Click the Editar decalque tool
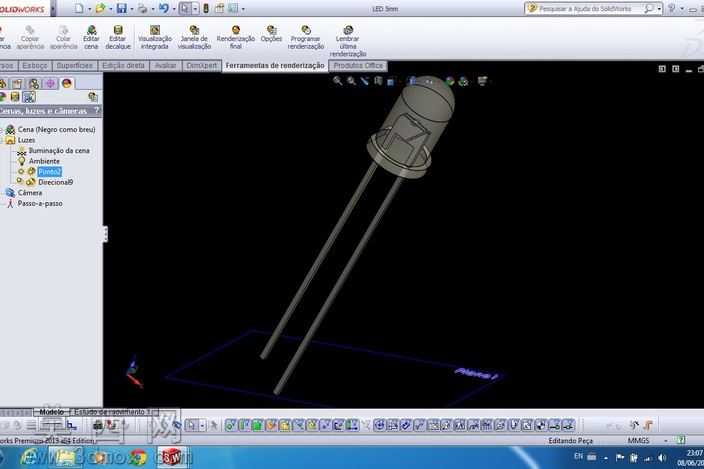The width and height of the screenshot is (704, 469). pos(118,38)
